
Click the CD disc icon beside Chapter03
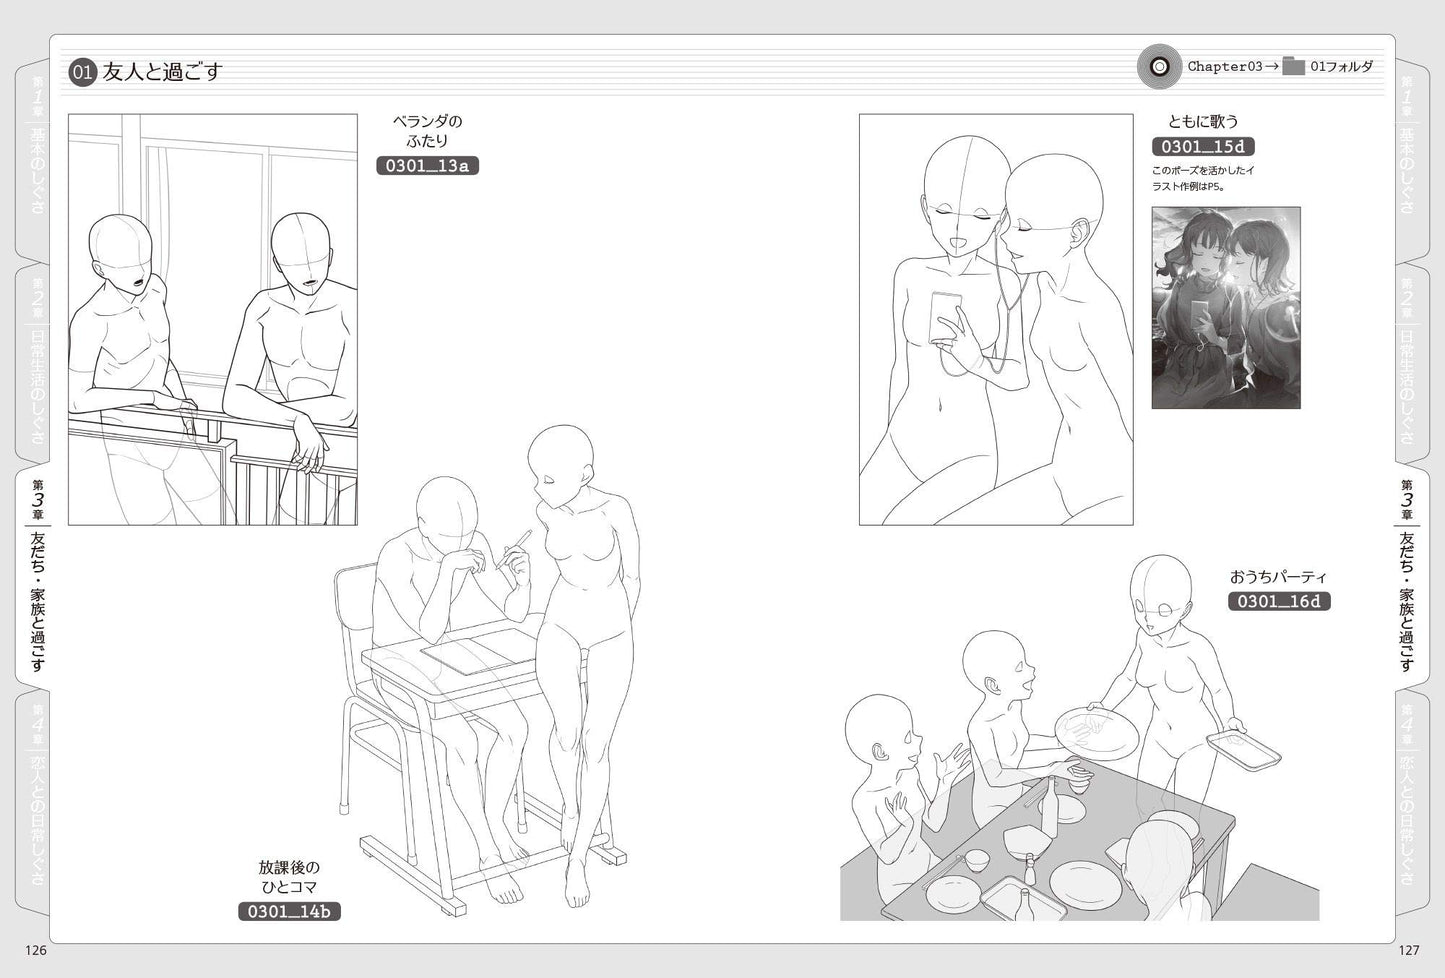1160,67
